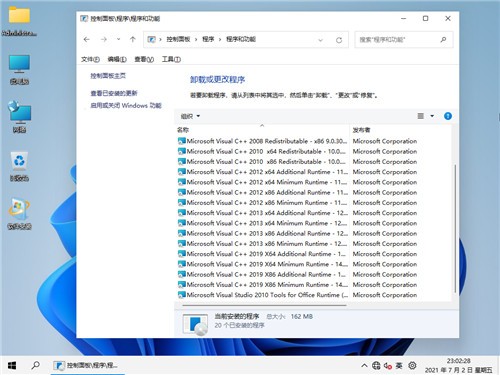Open the control panel home link
The width and height of the screenshot is (500, 375).
pos(108,76)
